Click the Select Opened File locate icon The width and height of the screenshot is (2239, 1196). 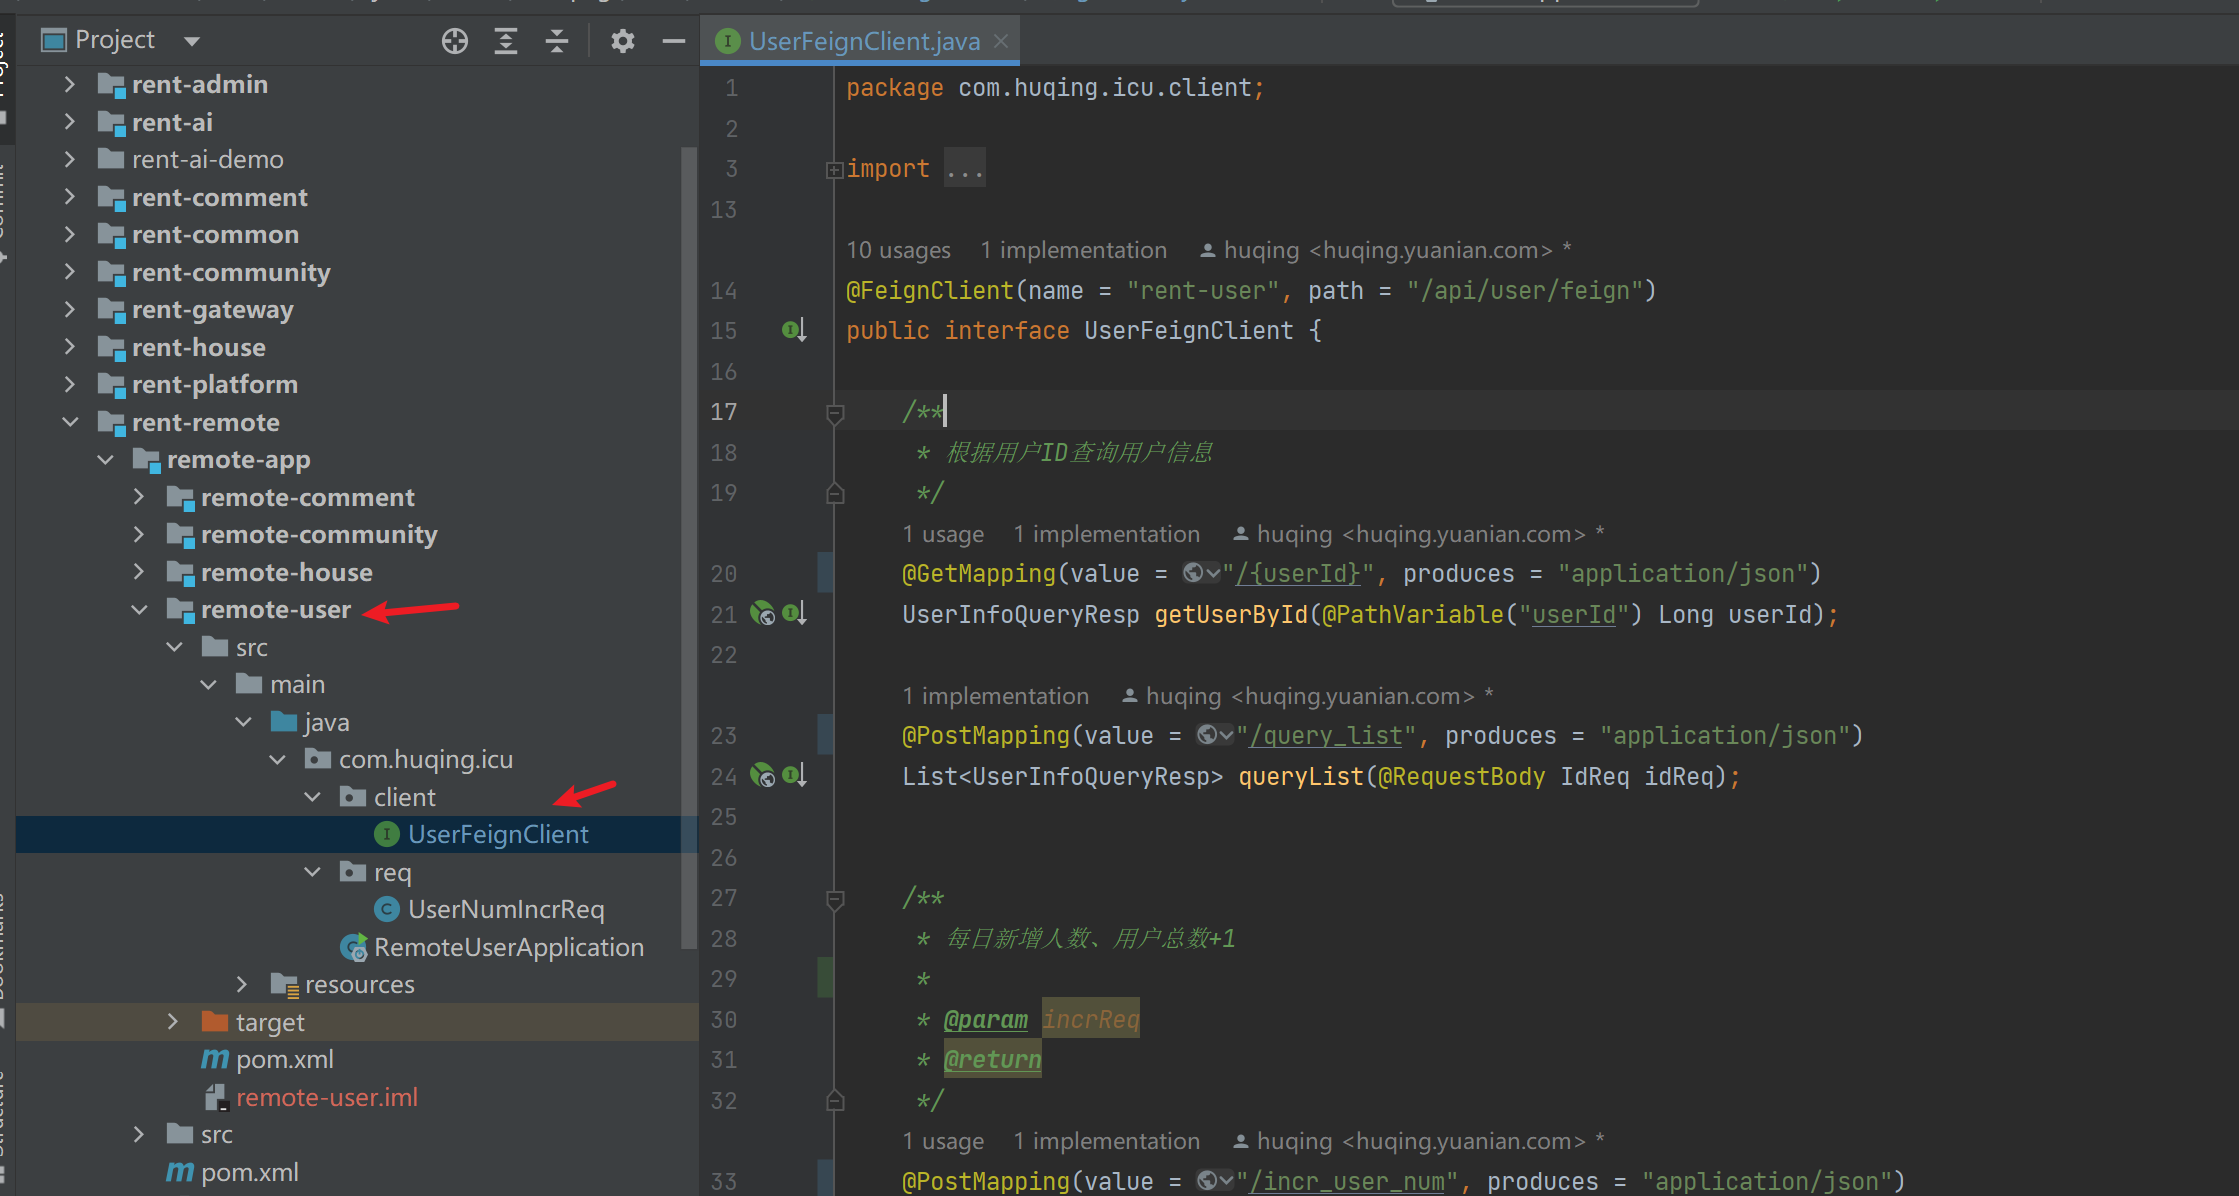pyautogui.click(x=455, y=41)
